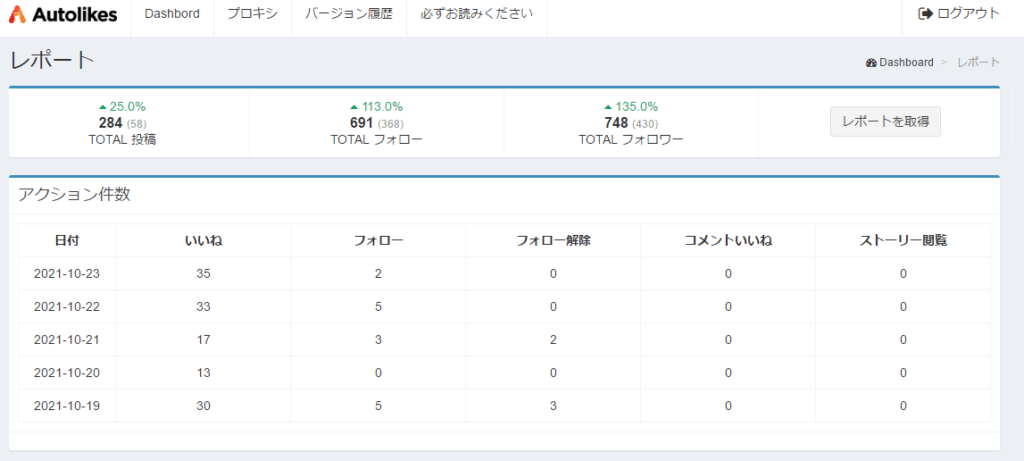Click the レポートを取得 button
Screen dimensions: 1024x461
[x=886, y=121]
